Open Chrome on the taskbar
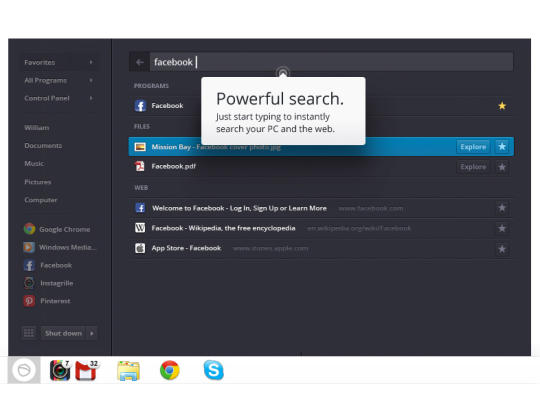Image resolution: width=540 pixels, height=405 pixels. coord(170,370)
